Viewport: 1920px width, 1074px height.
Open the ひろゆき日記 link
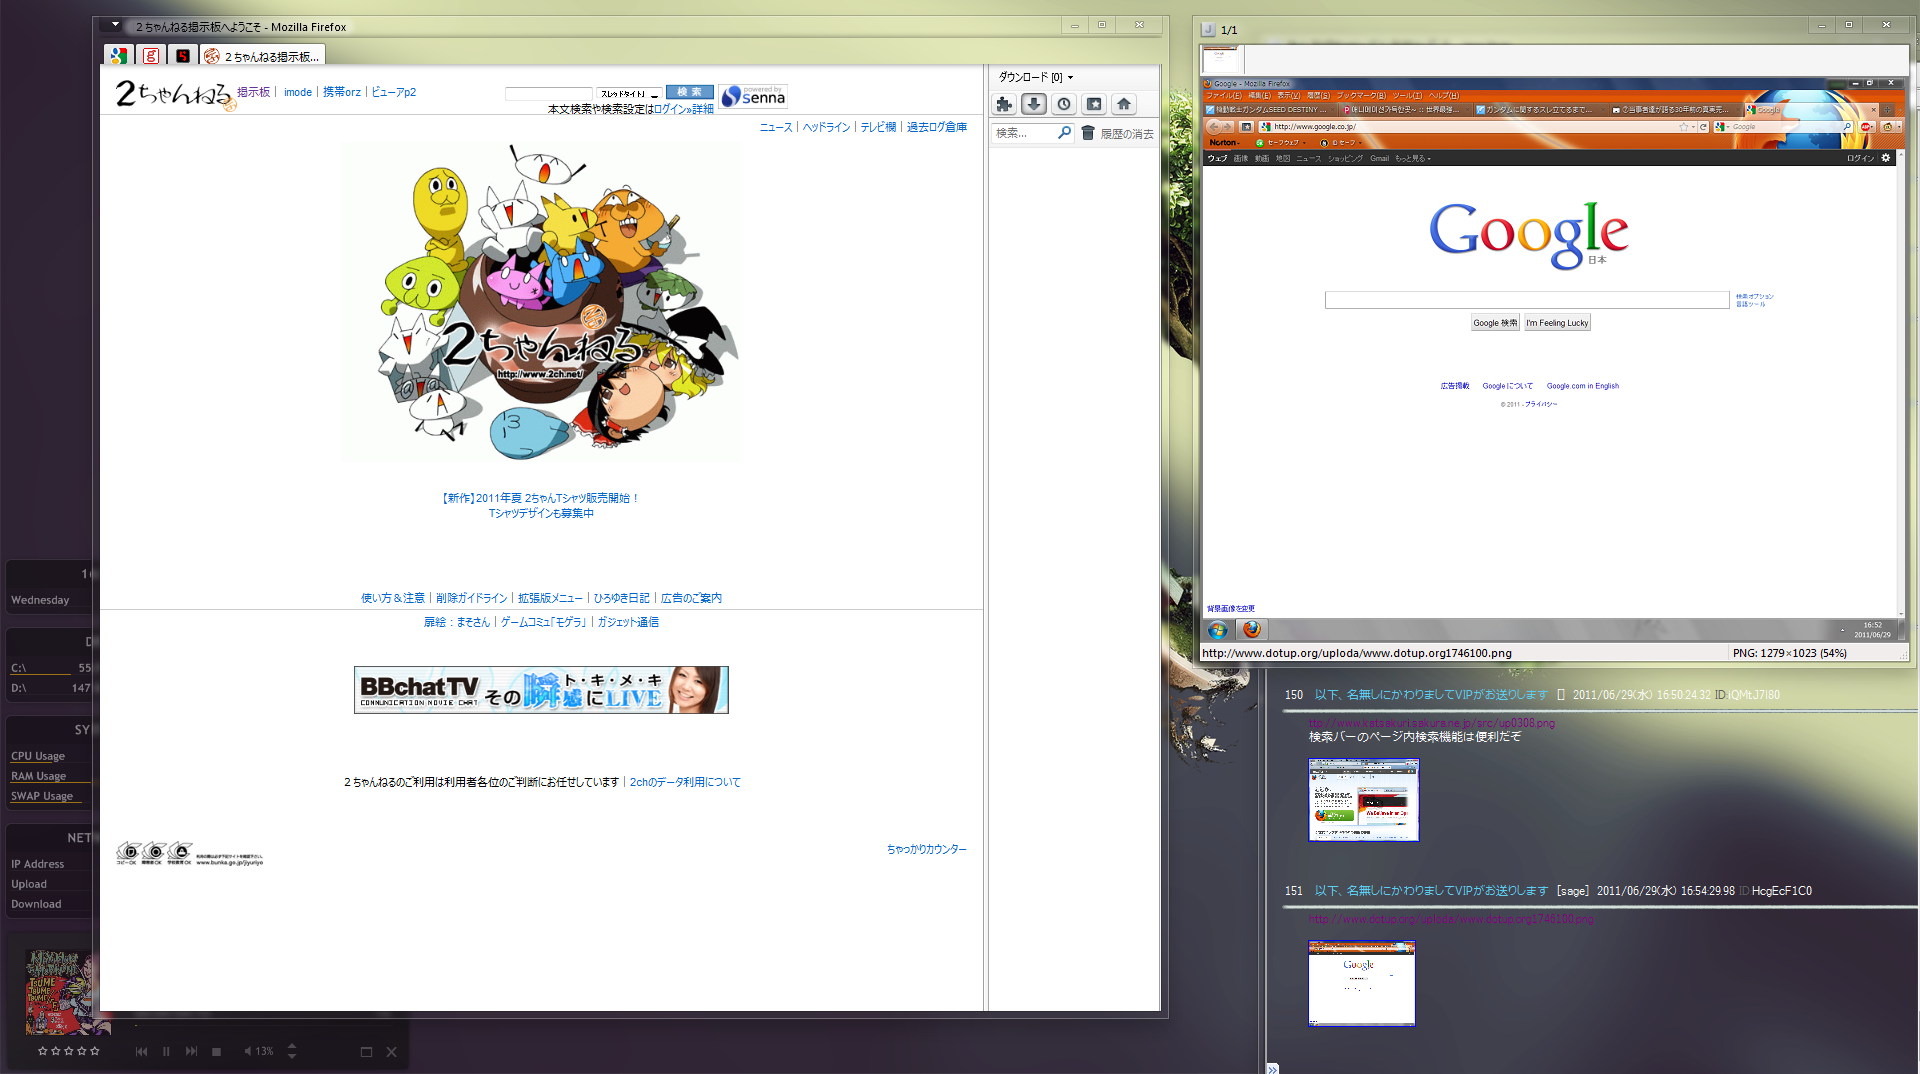pos(622,598)
